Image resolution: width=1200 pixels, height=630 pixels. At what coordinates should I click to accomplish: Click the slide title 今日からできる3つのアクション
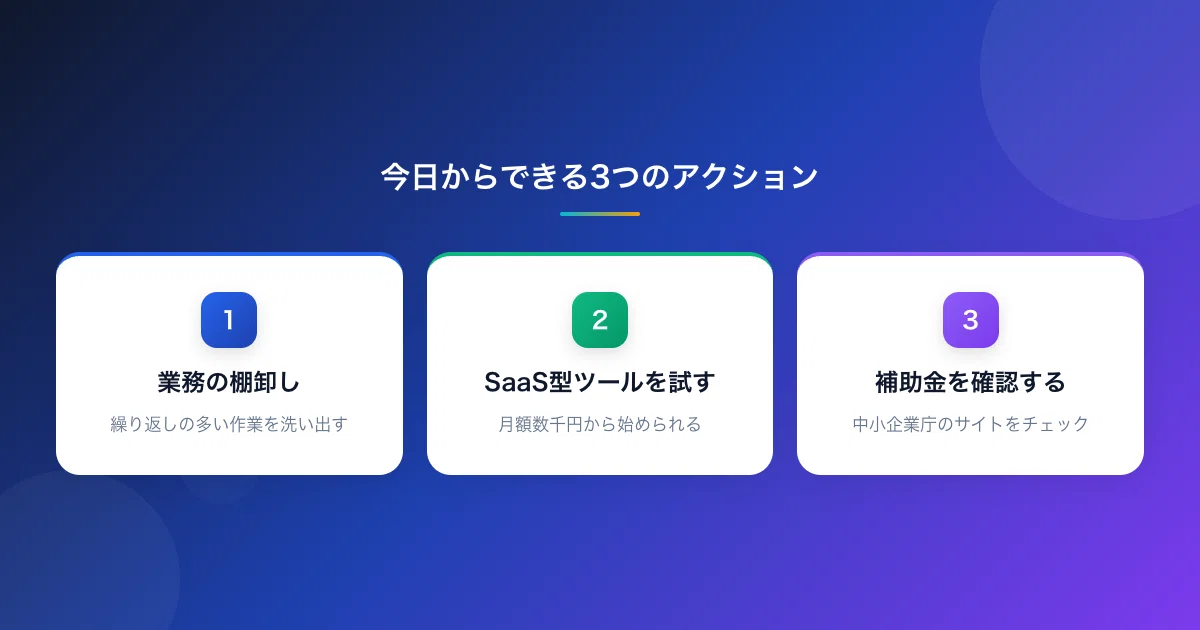[600, 177]
